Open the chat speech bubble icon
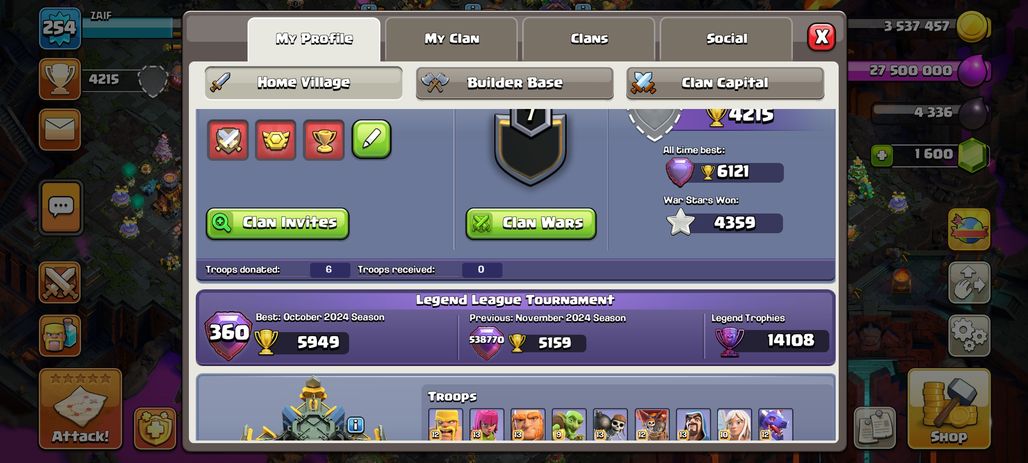 coord(60,208)
